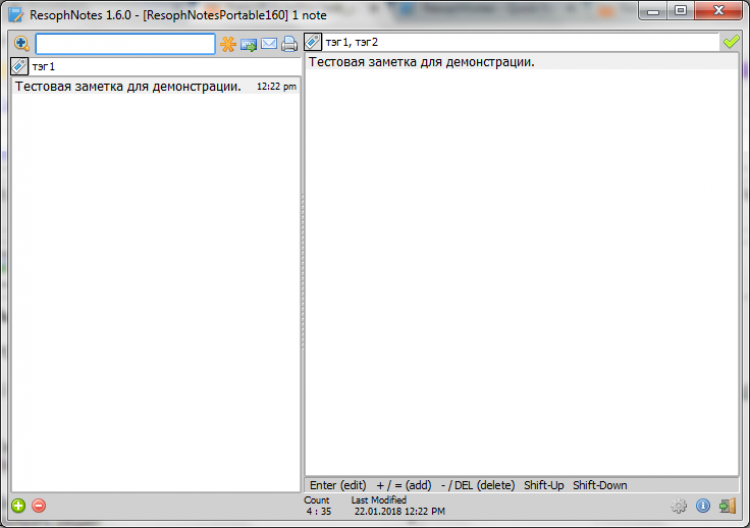This screenshot has height=528, width=750.
Task: Open settings with the gear icon
Action: (x=679, y=506)
